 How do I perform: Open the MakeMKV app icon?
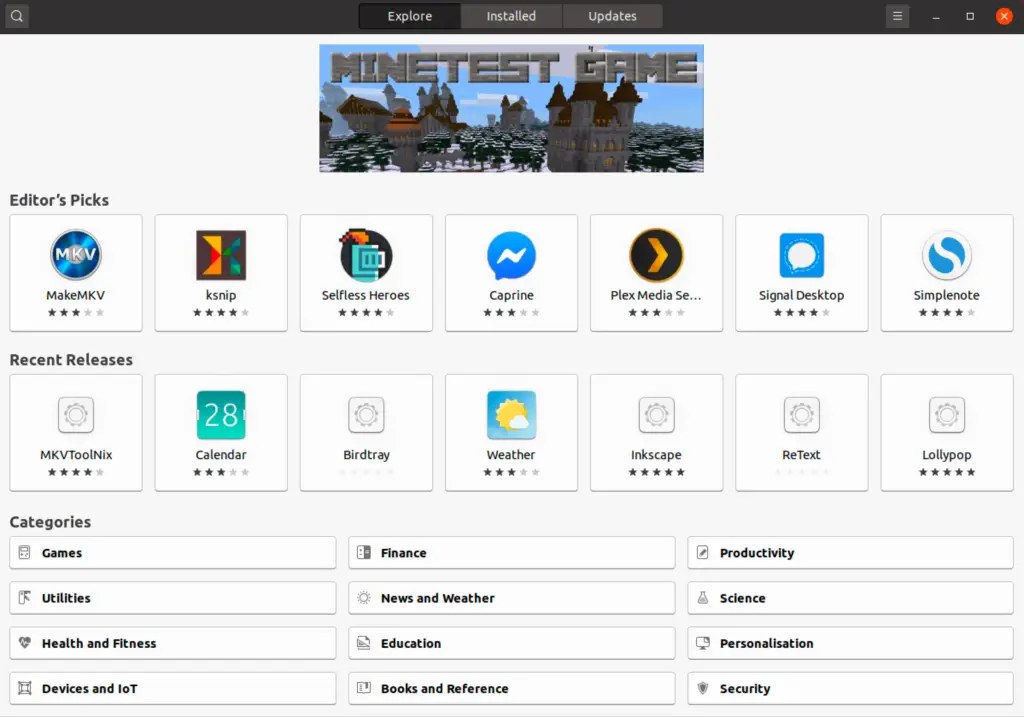click(x=76, y=255)
